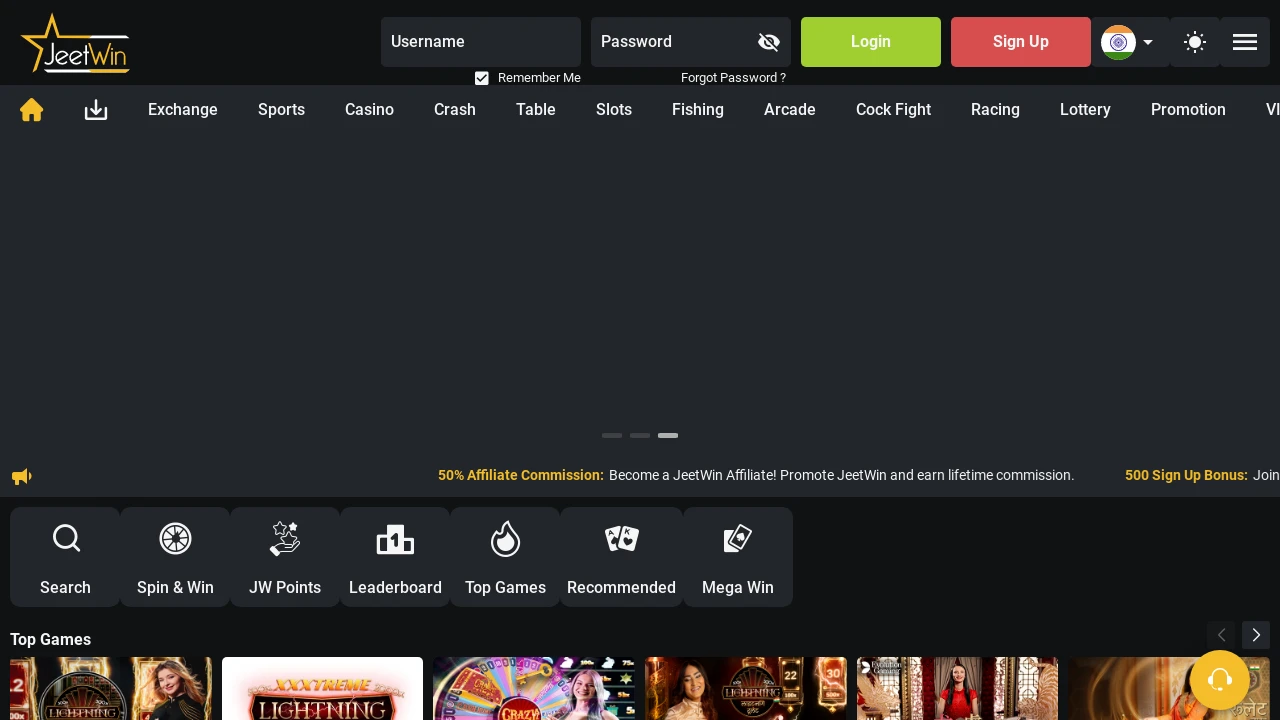Image resolution: width=1280 pixels, height=720 pixels.
Task: Open the Exchange menu
Action: [x=183, y=110]
